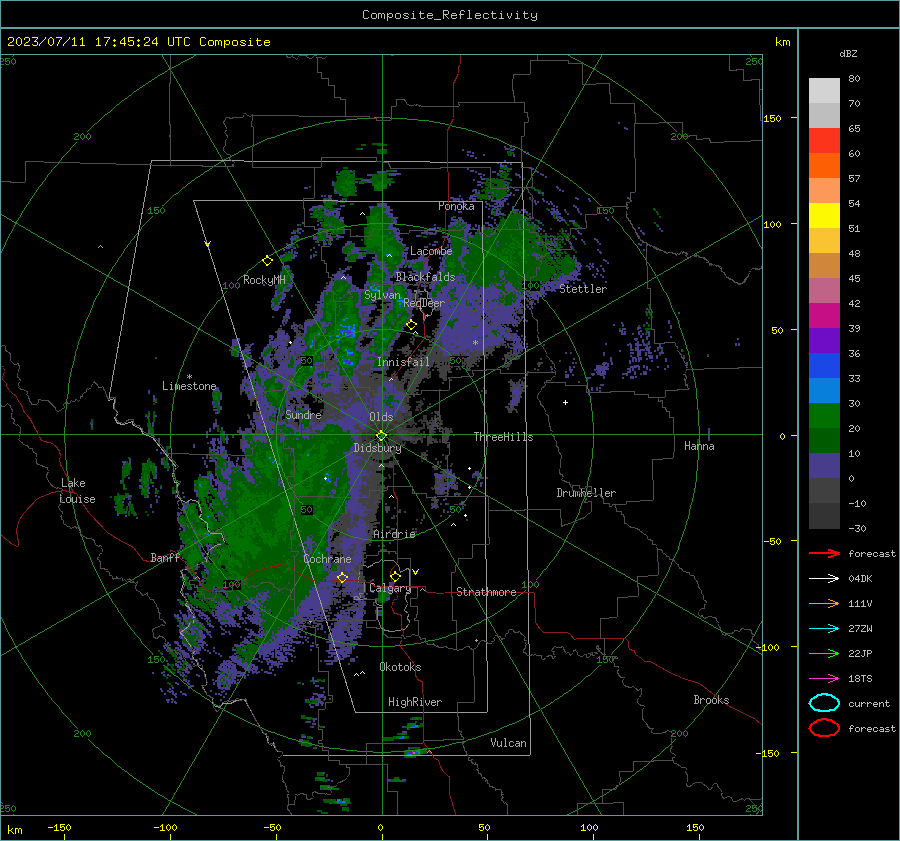Image resolution: width=900 pixels, height=841 pixels.
Task: Click the orange 111V arrow icon
Action: pyautogui.click(x=824, y=603)
